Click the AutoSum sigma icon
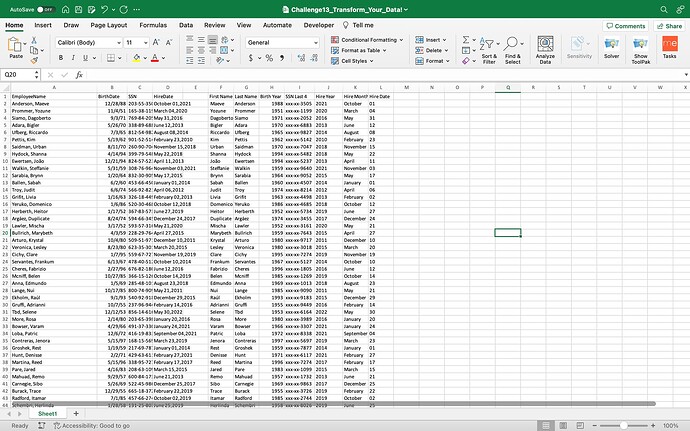This screenshot has width=690, height=431. pos(466,40)
